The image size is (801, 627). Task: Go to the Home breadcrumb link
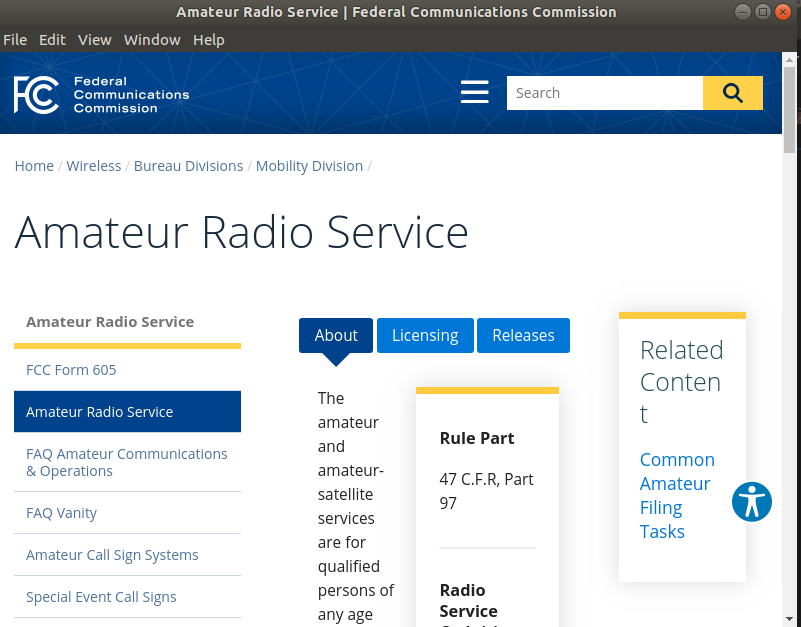click(x=34, y=166)
